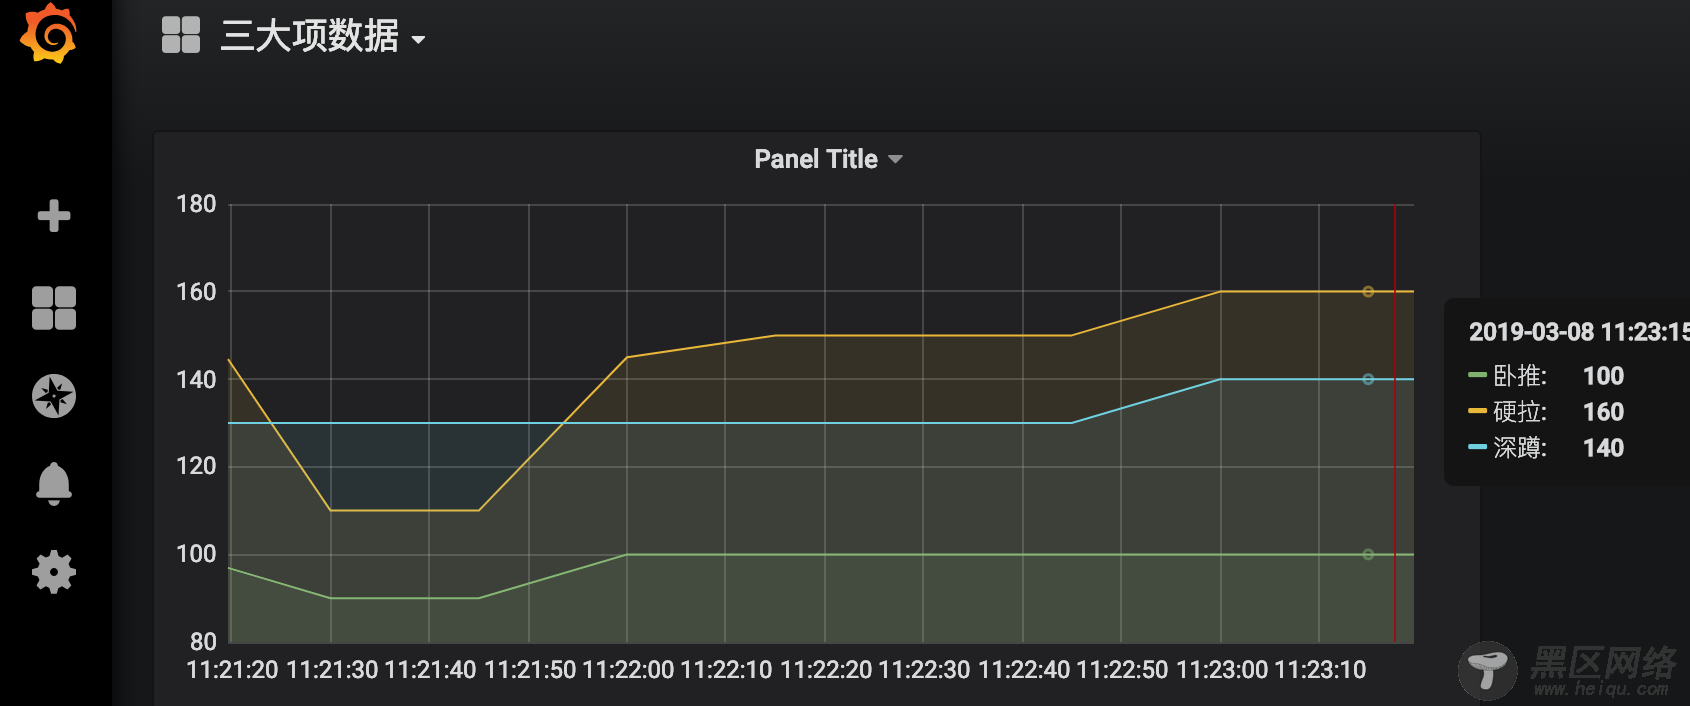This screenshot has width=1690, height=706.
Task: Click the 深蹲 blue legend swatch
Action: 1477,447
